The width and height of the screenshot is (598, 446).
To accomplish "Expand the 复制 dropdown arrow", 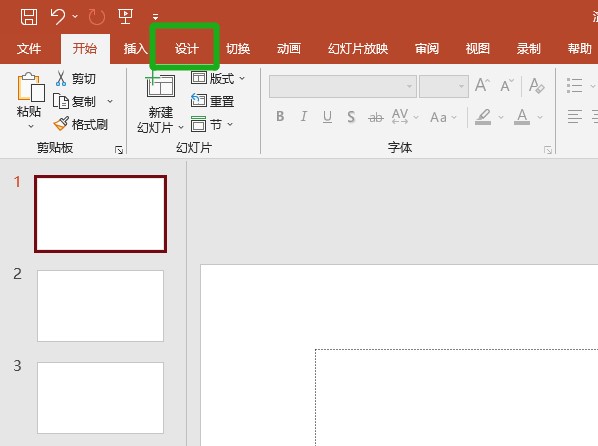I will pyautogui.click(x=110, y=101).
